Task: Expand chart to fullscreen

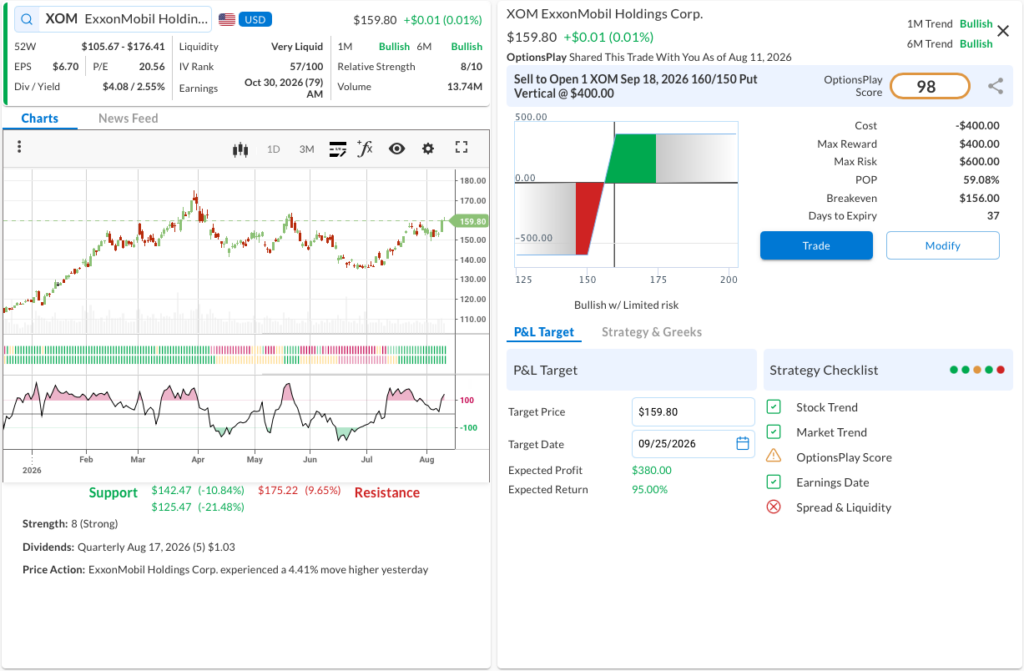Action: [462, 147]
